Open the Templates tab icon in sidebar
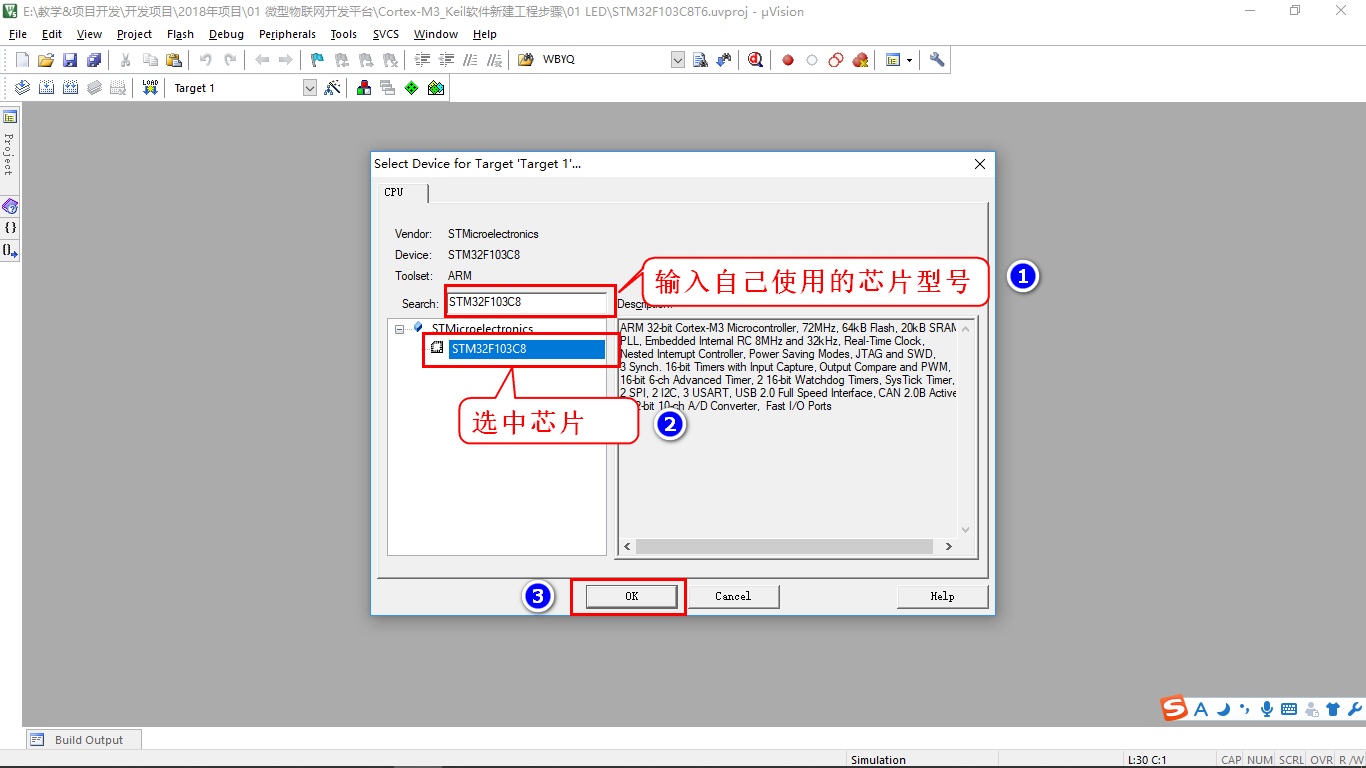 click(10, 251)
